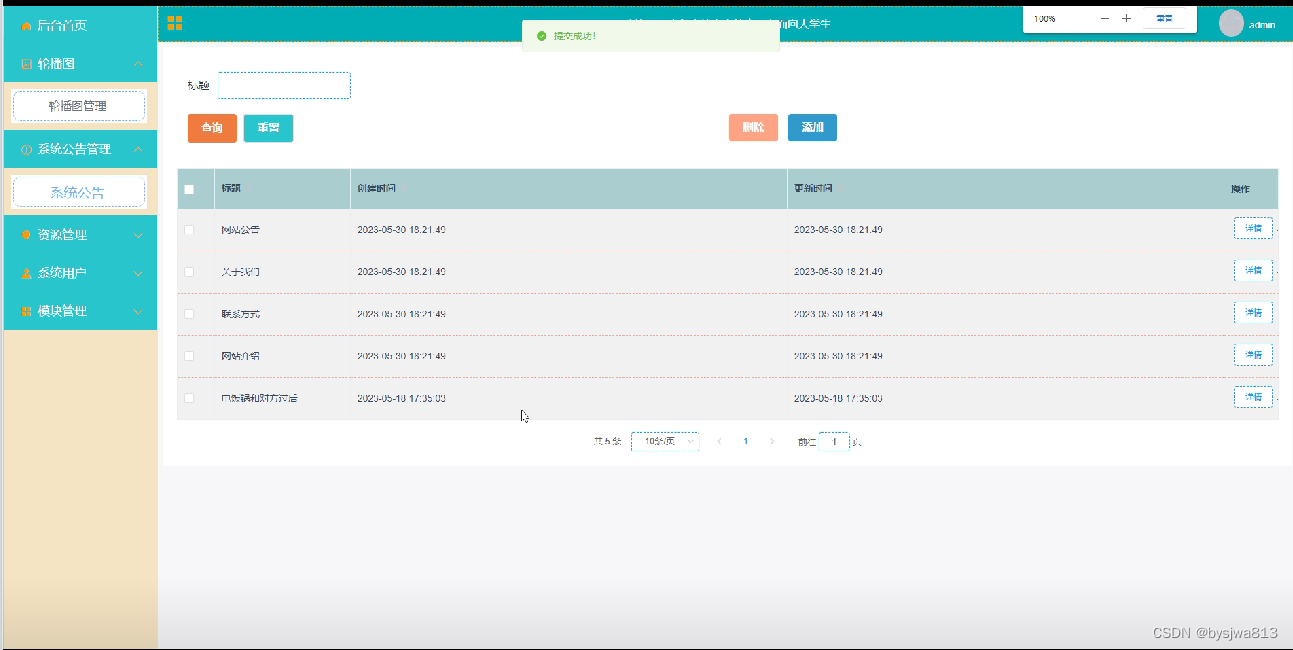Image resolution: width=1293 pixels, height=650 pixels.
Task: Click the admin username text
Action: point(1262,25)
